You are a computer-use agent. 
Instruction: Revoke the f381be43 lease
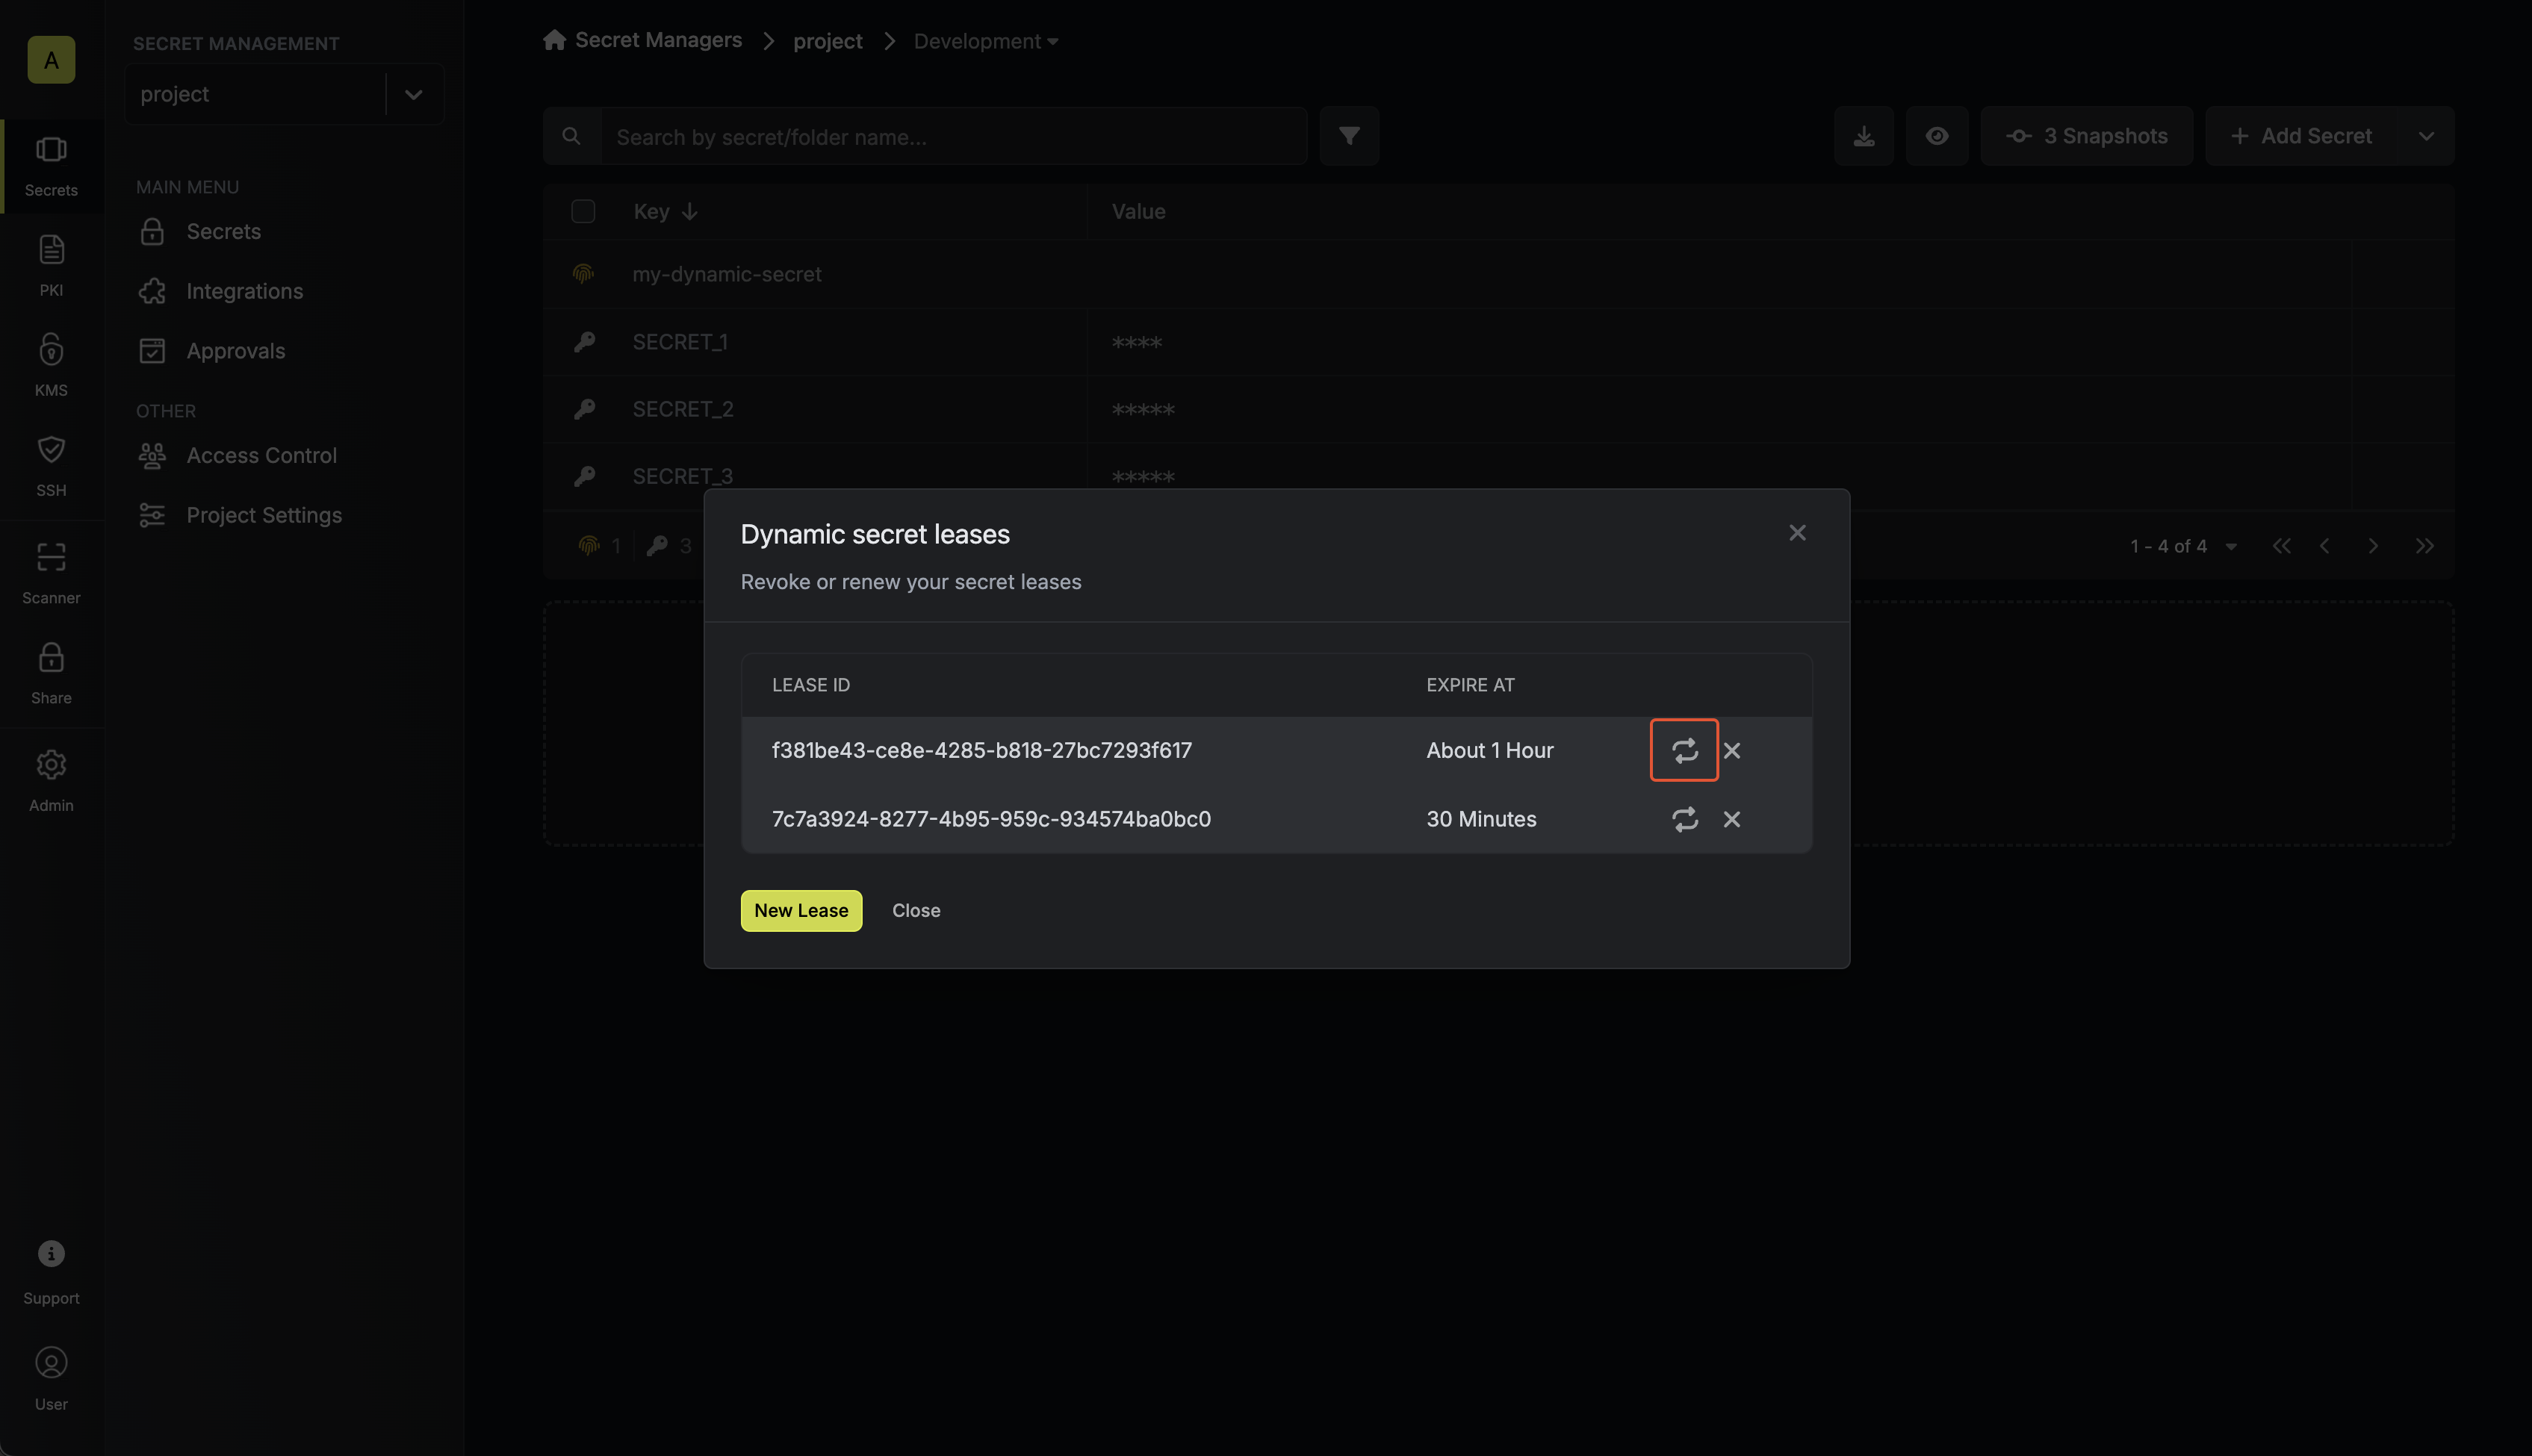(x=1732, y=750)
